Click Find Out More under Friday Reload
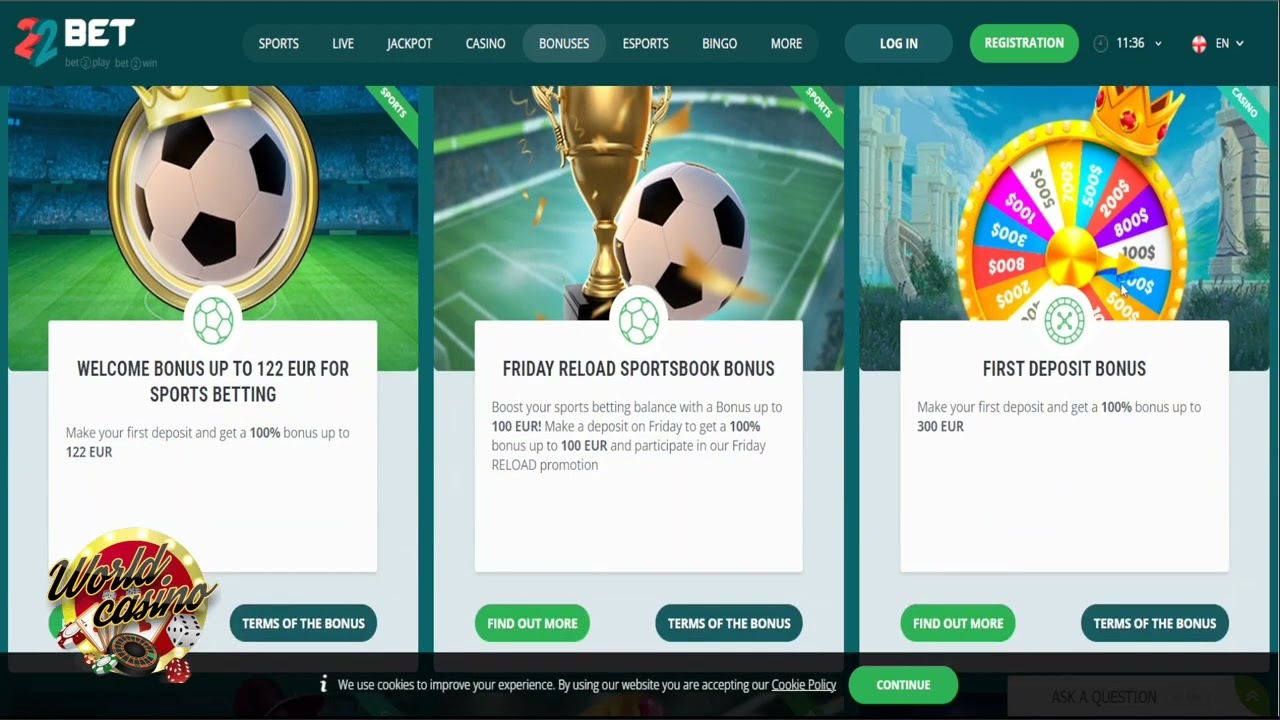The image size is (1280, 720). [x=532, y=623]
